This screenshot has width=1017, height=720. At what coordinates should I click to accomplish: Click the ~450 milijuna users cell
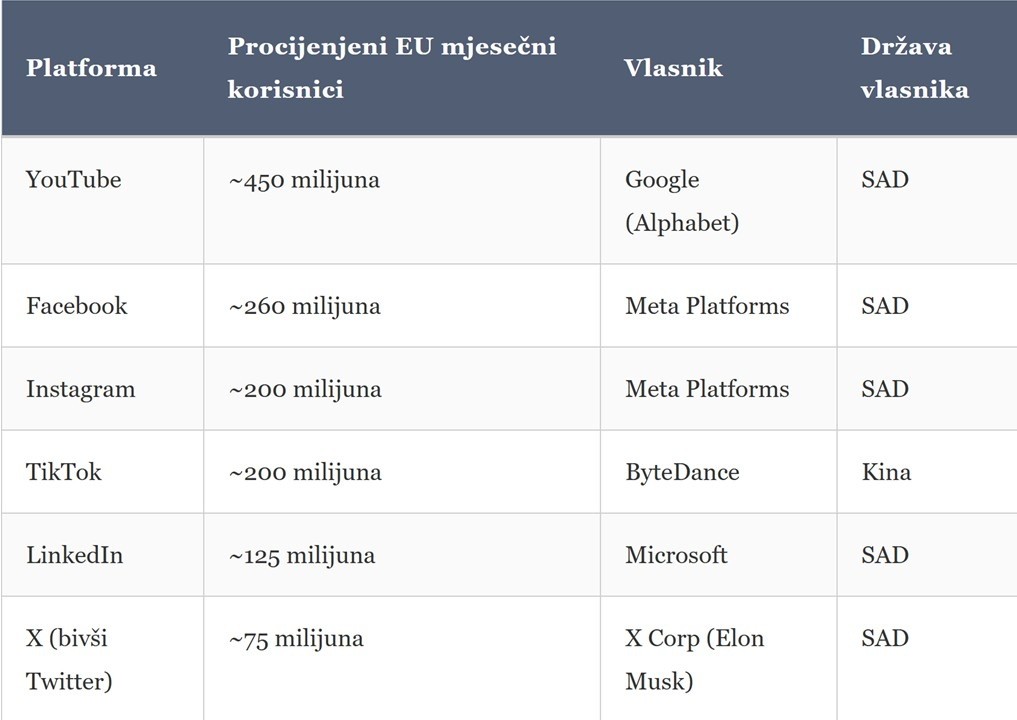click(x=304, y=180)
